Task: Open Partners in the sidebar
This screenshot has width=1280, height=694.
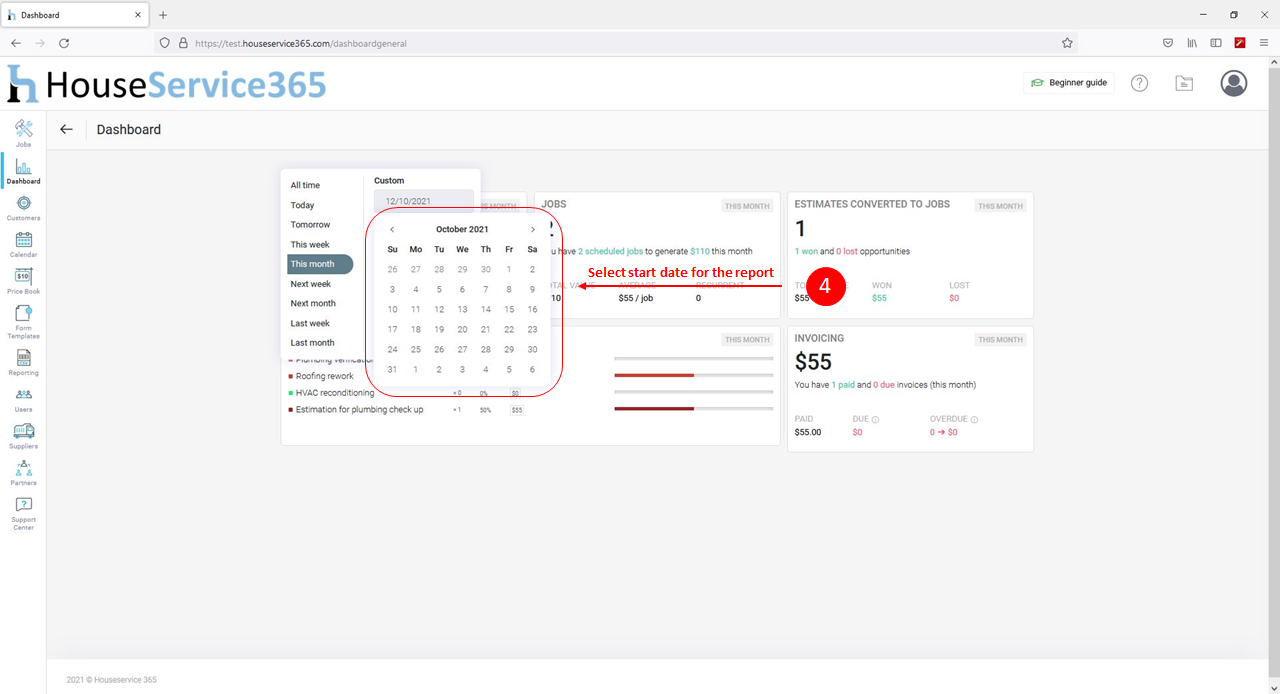Action: point(23,473)
